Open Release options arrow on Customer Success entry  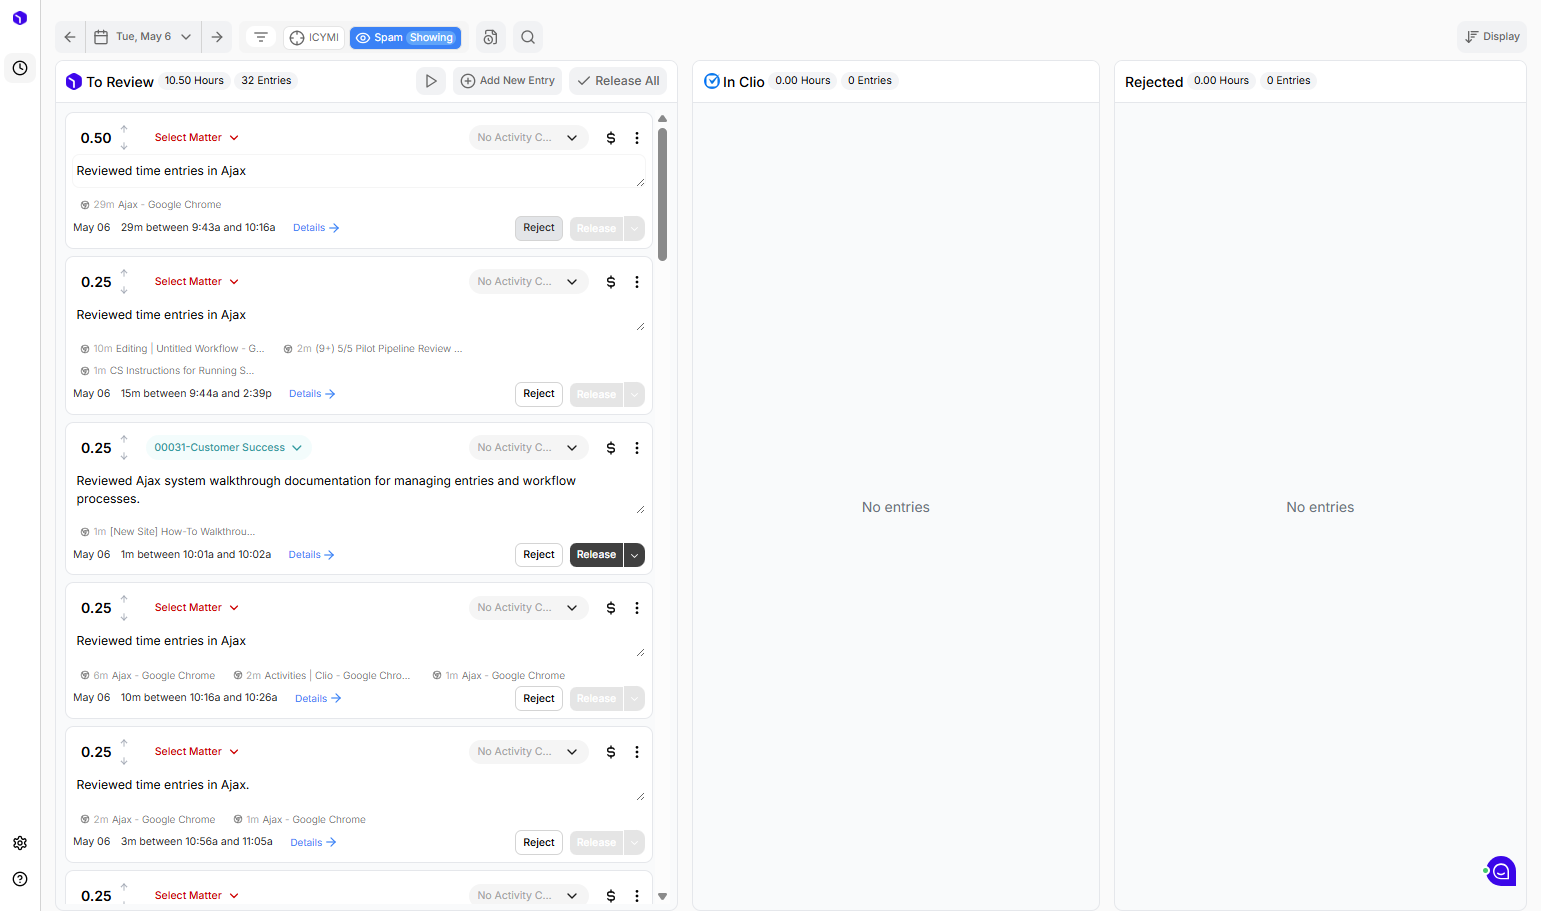tap(634, 555)
